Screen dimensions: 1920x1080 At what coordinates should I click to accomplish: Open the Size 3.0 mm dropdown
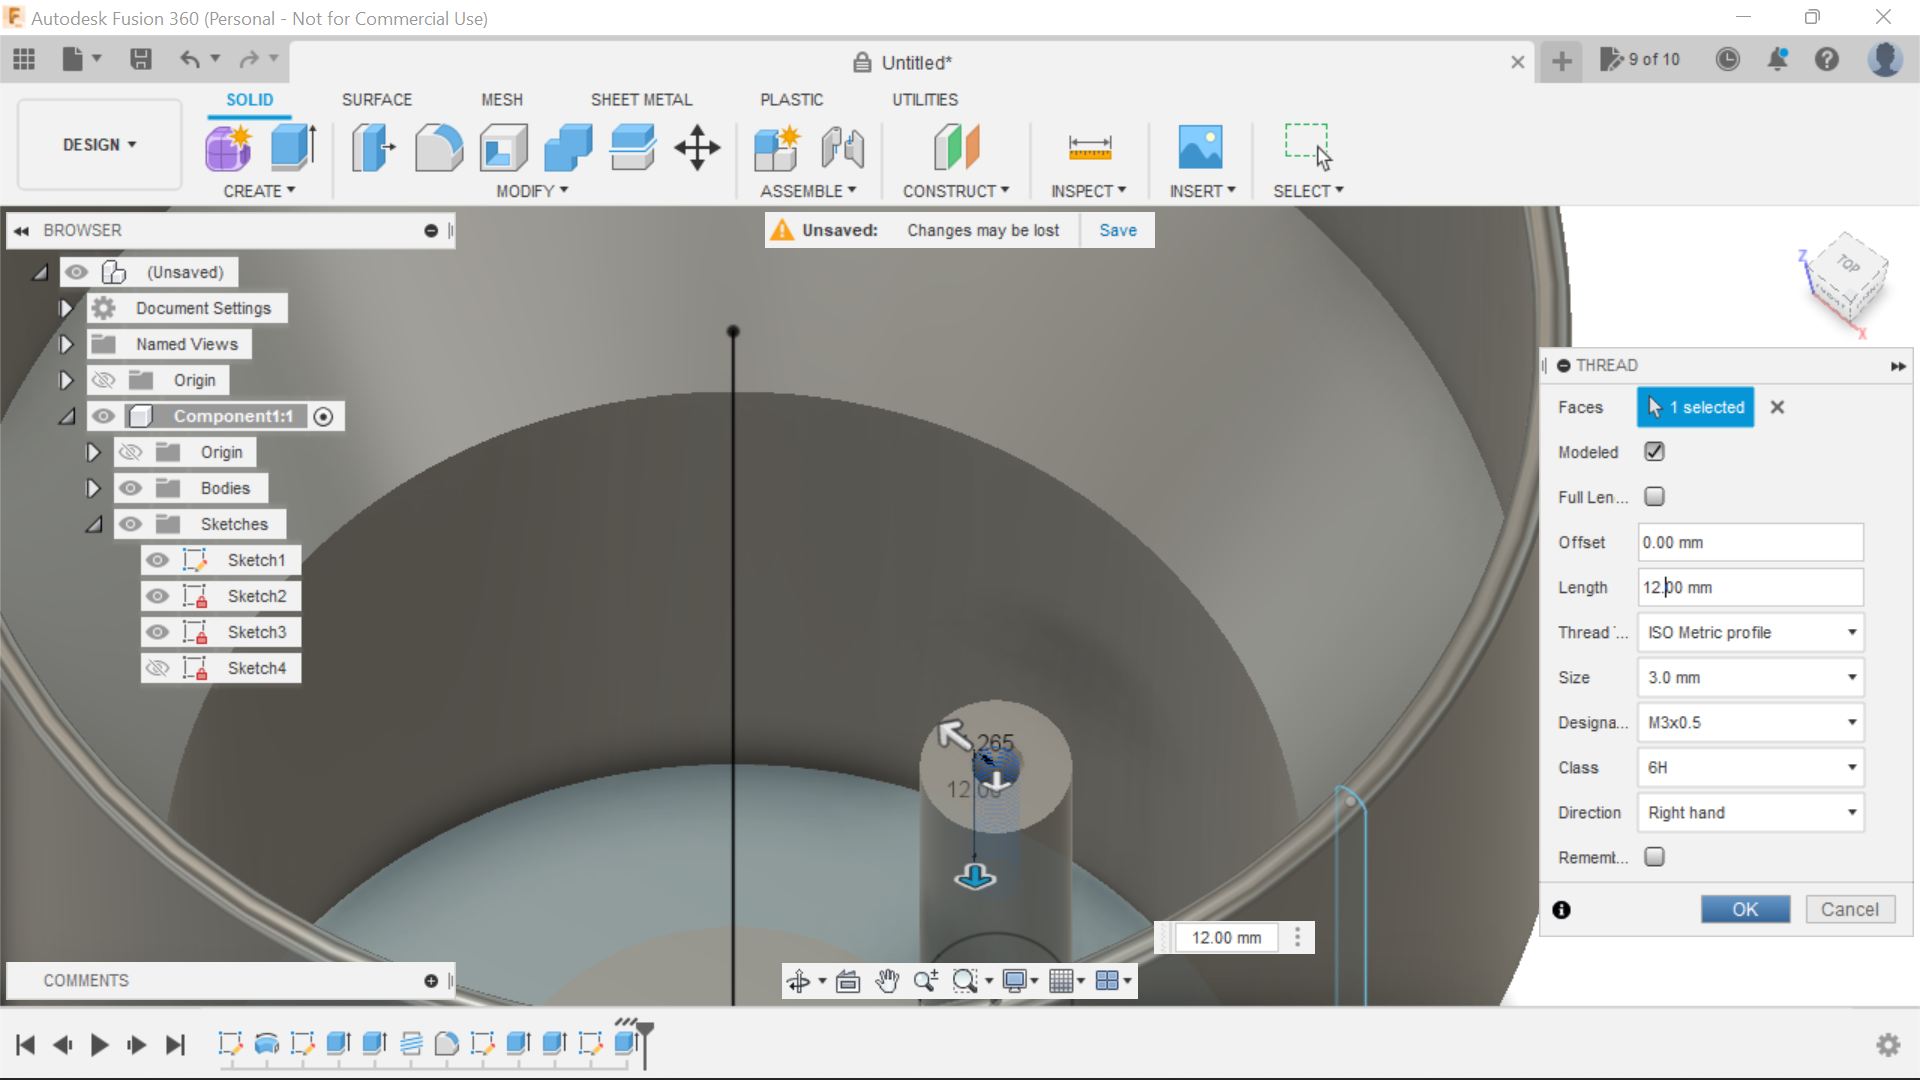(1750, 677)
